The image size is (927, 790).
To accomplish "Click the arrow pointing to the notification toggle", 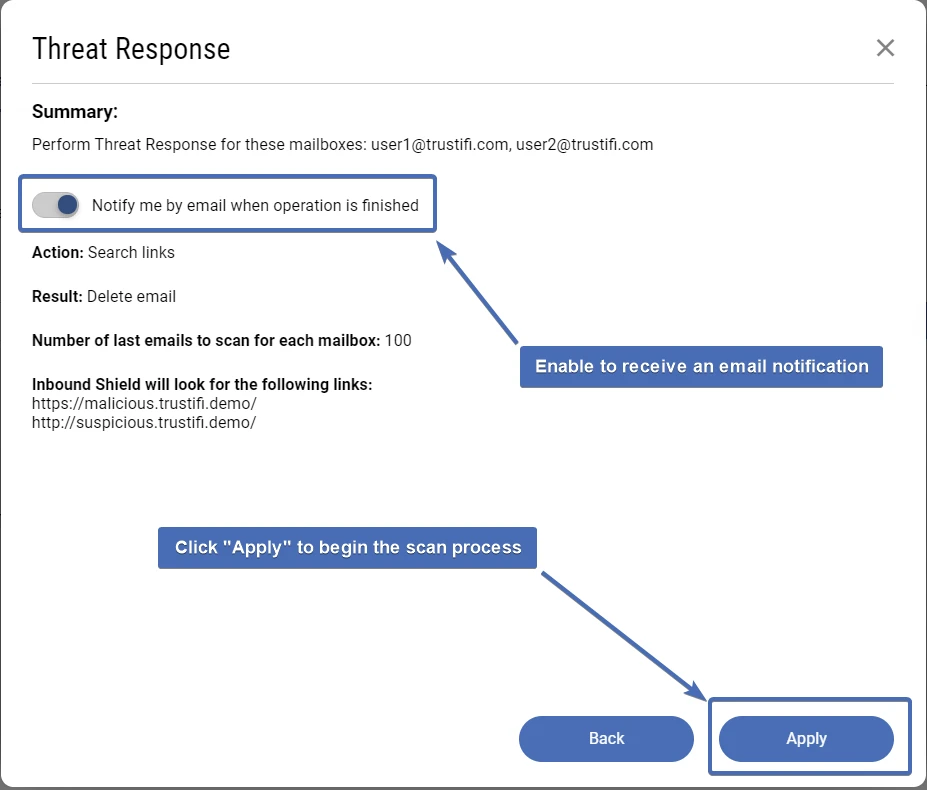I will (478, 292).
